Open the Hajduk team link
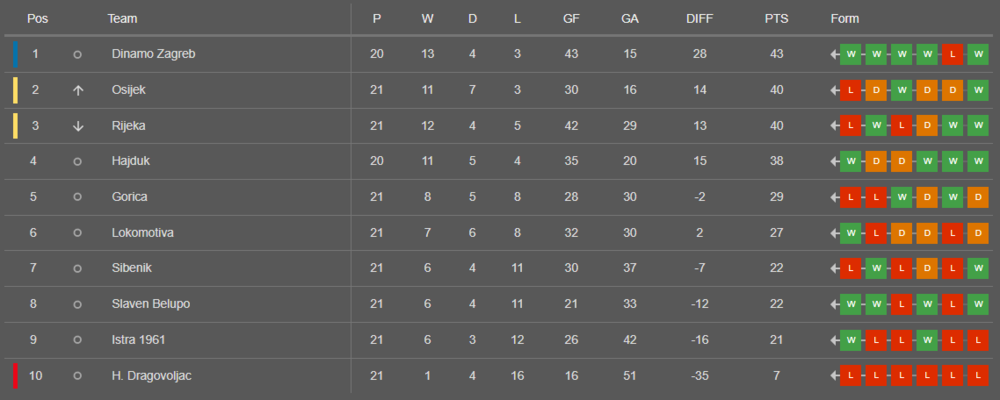The image size is (1000, 400). tap(132, 161)
